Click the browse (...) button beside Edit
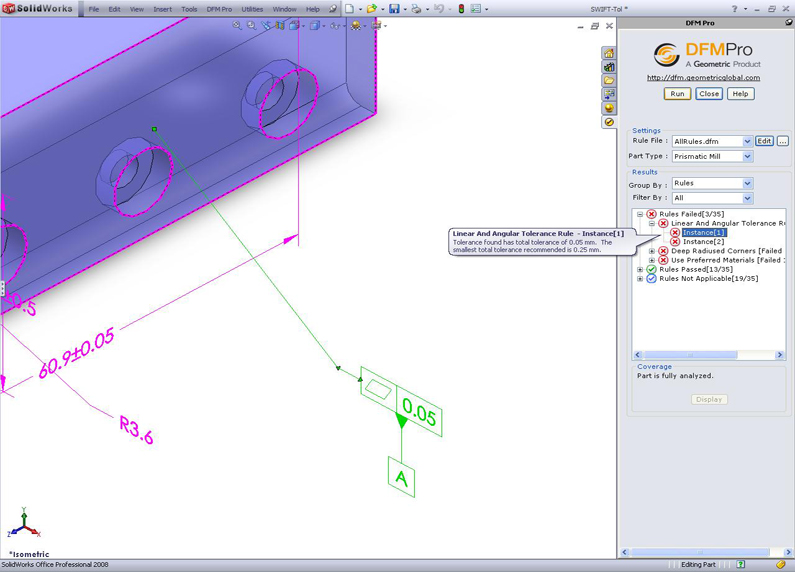The image size is (795, 572). coord(783,141)
